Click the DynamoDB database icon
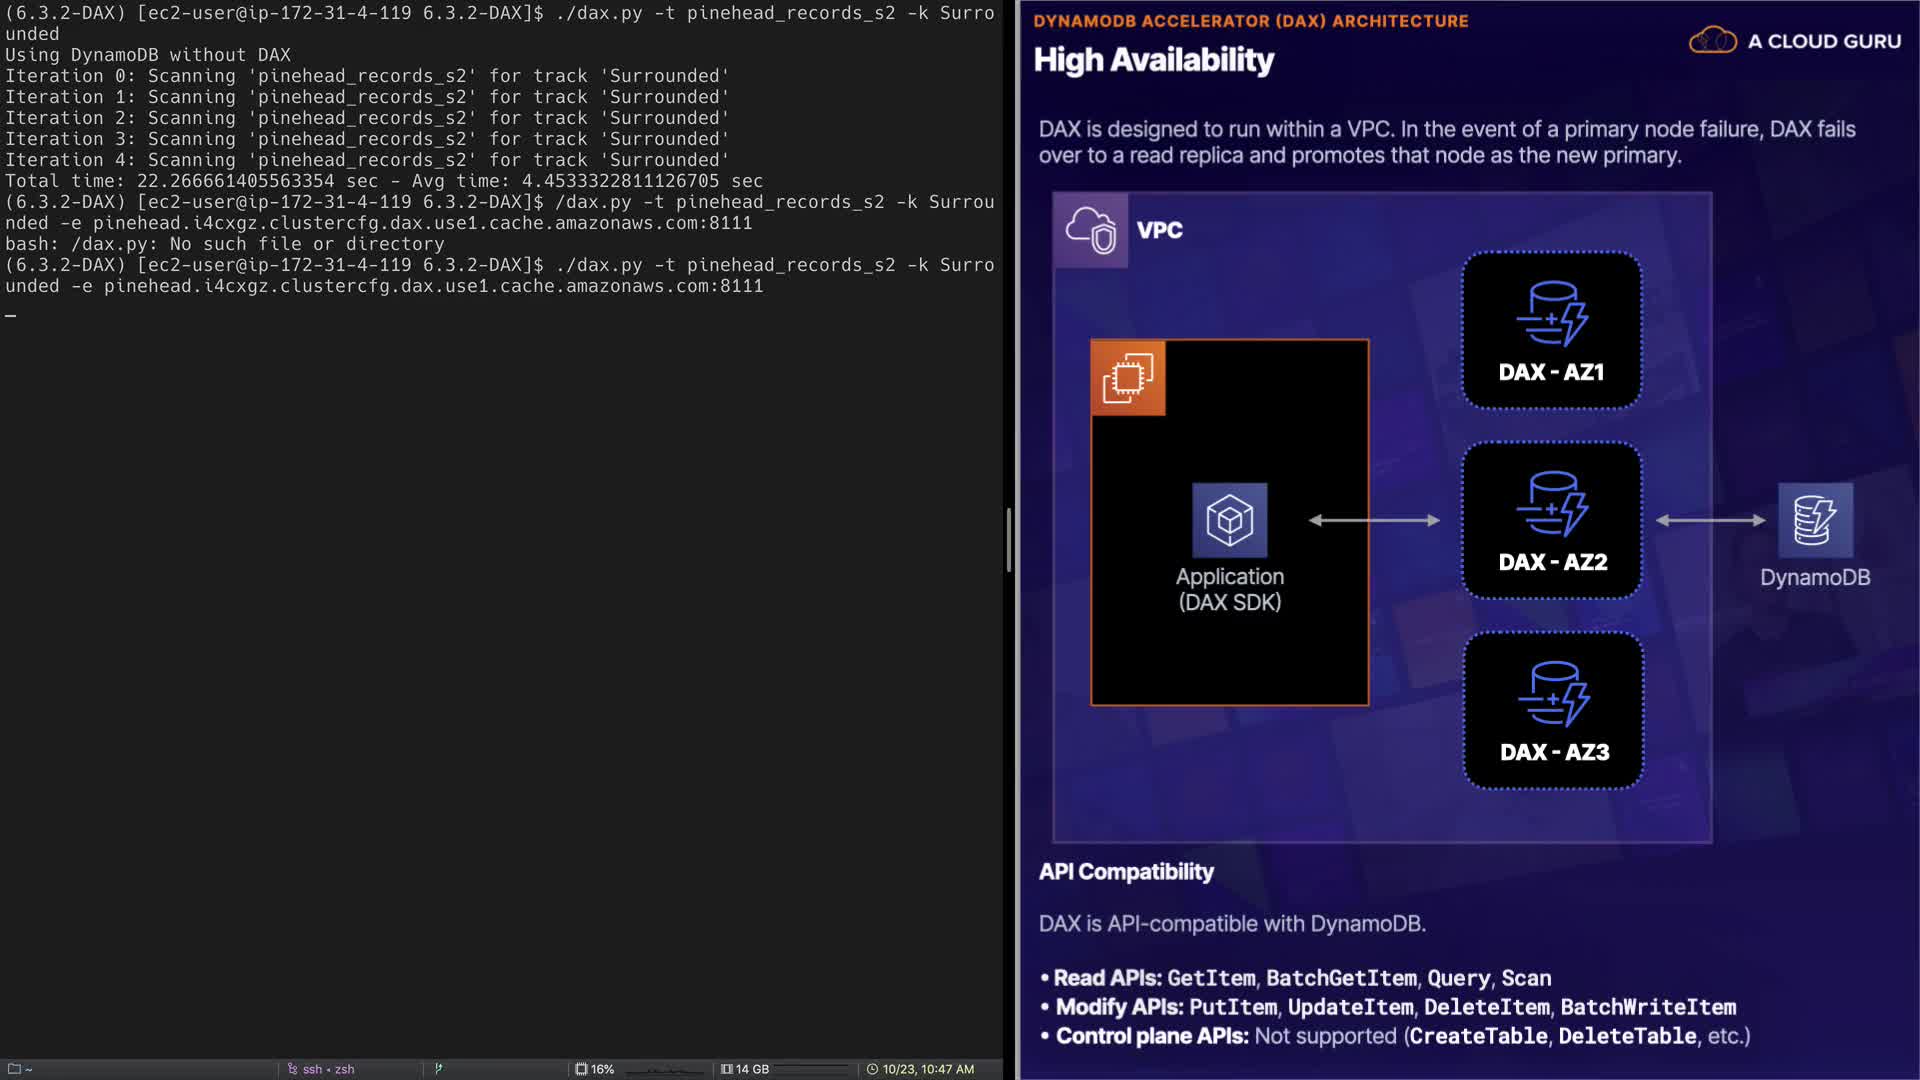 click(1815, 520)
